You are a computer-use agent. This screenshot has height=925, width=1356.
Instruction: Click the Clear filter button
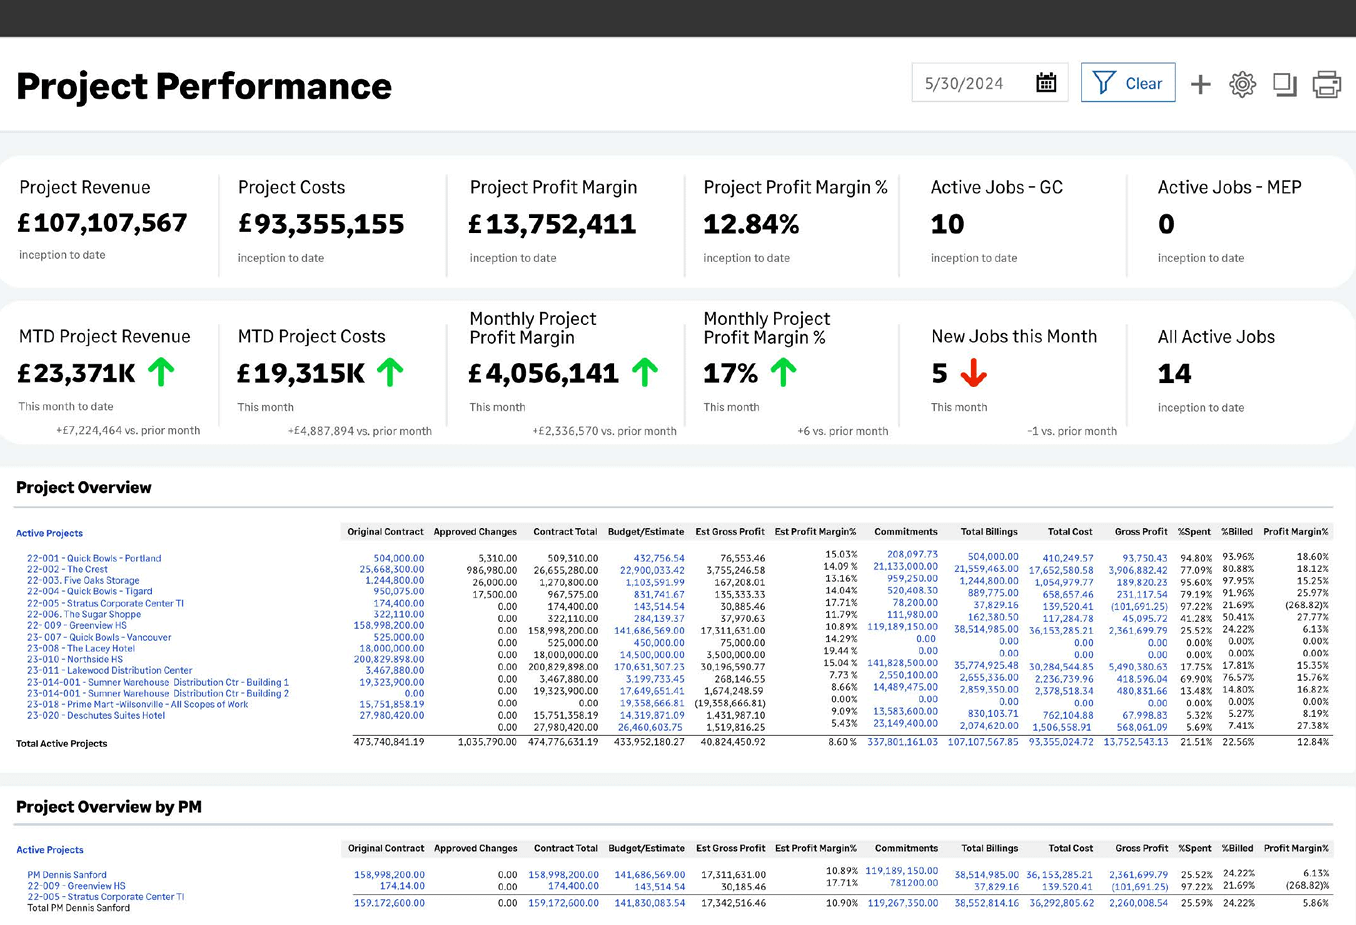[x=1128, y=83]
